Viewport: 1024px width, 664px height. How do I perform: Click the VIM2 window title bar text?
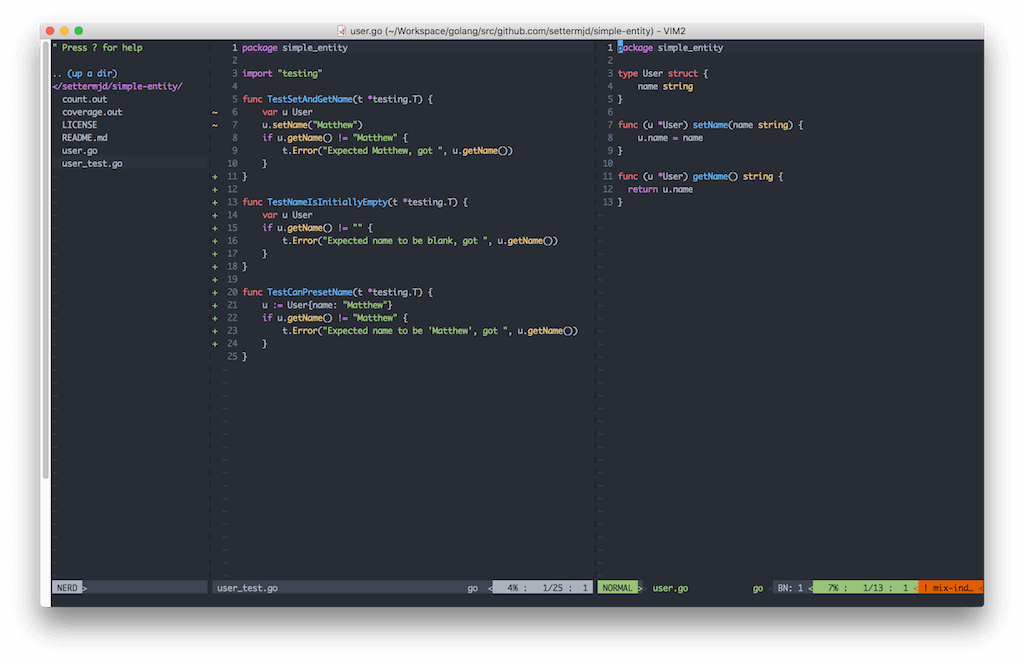point(516,30)
